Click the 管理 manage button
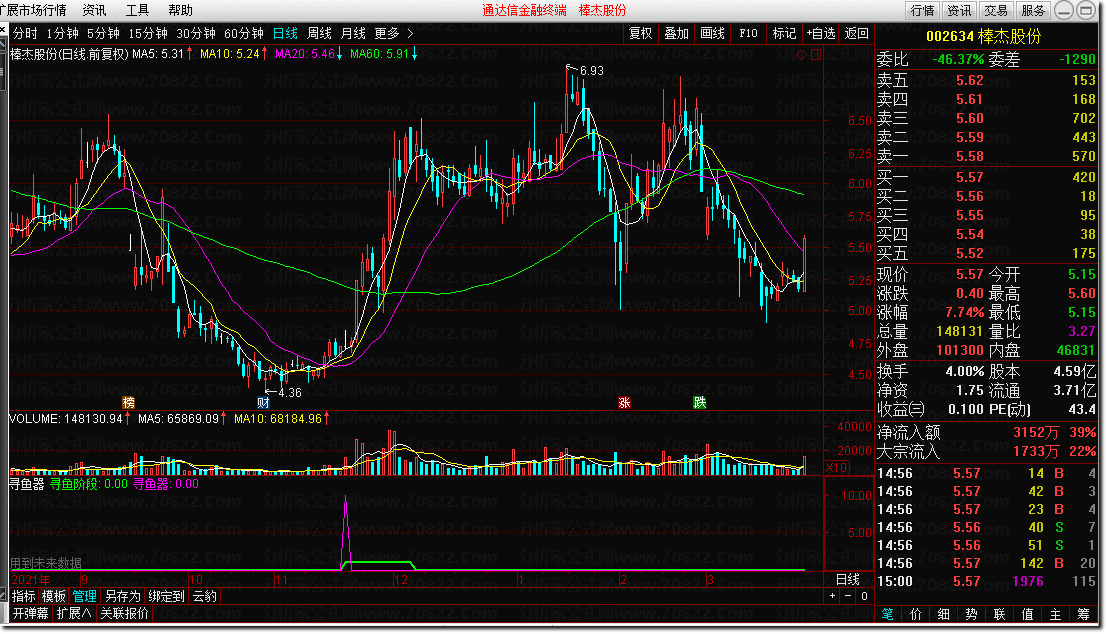This screenshot has height=634, width=1108. coord(85,596)
